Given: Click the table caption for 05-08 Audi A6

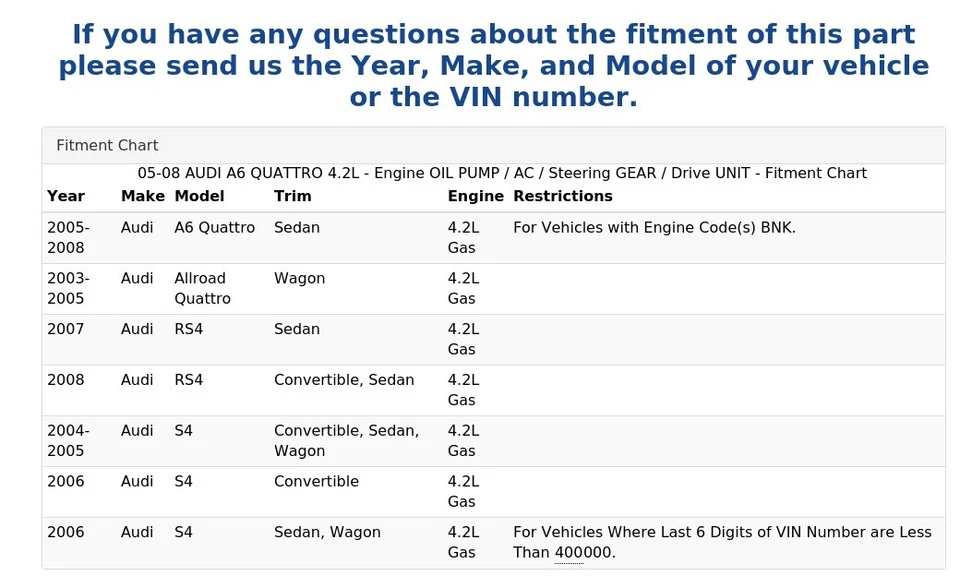Looking at the screenshot, I should pos(502,173).
